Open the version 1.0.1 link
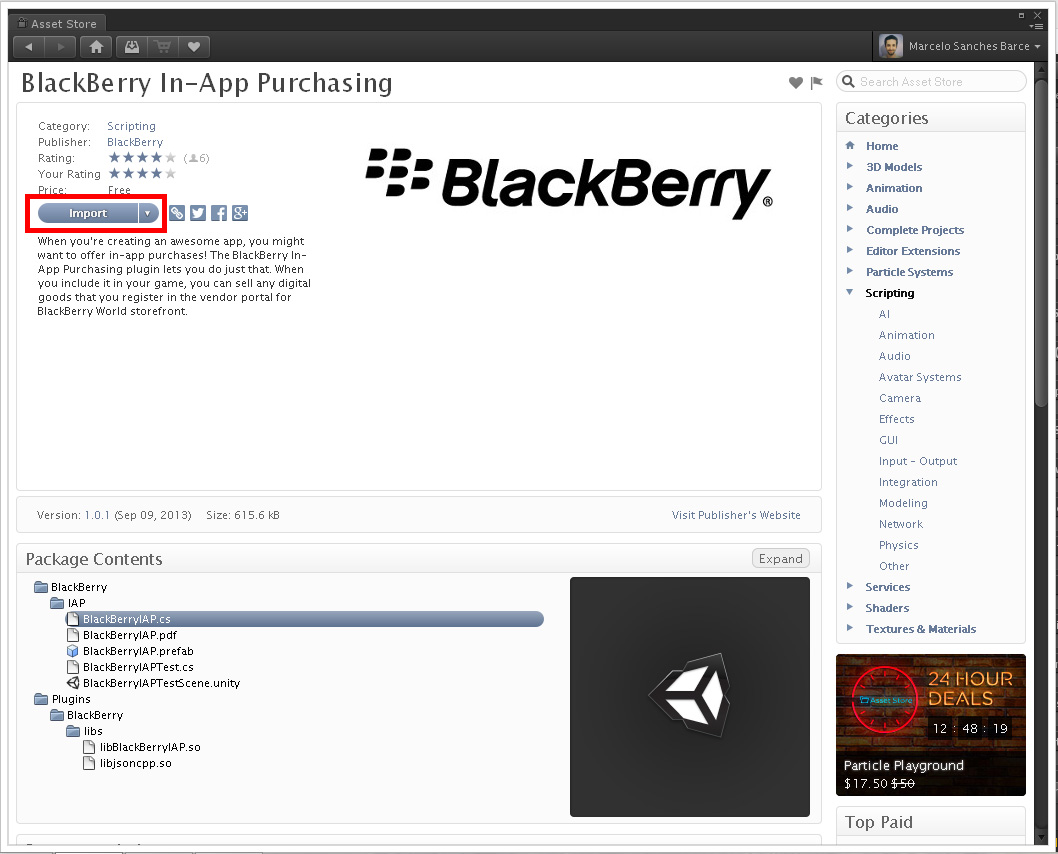Screen dimensions: 1058x854 click(x=96, y=515)
